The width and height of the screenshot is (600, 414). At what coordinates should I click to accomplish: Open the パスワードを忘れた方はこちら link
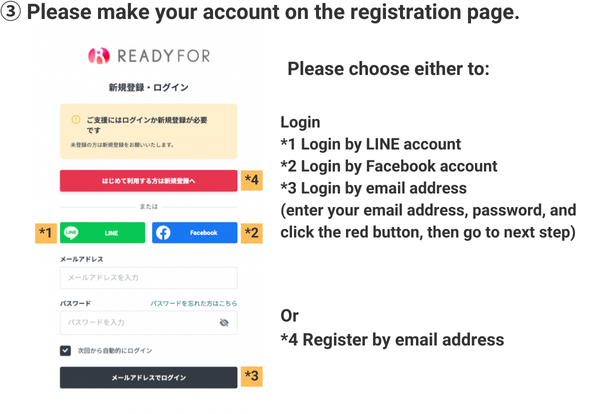[194, 302]
